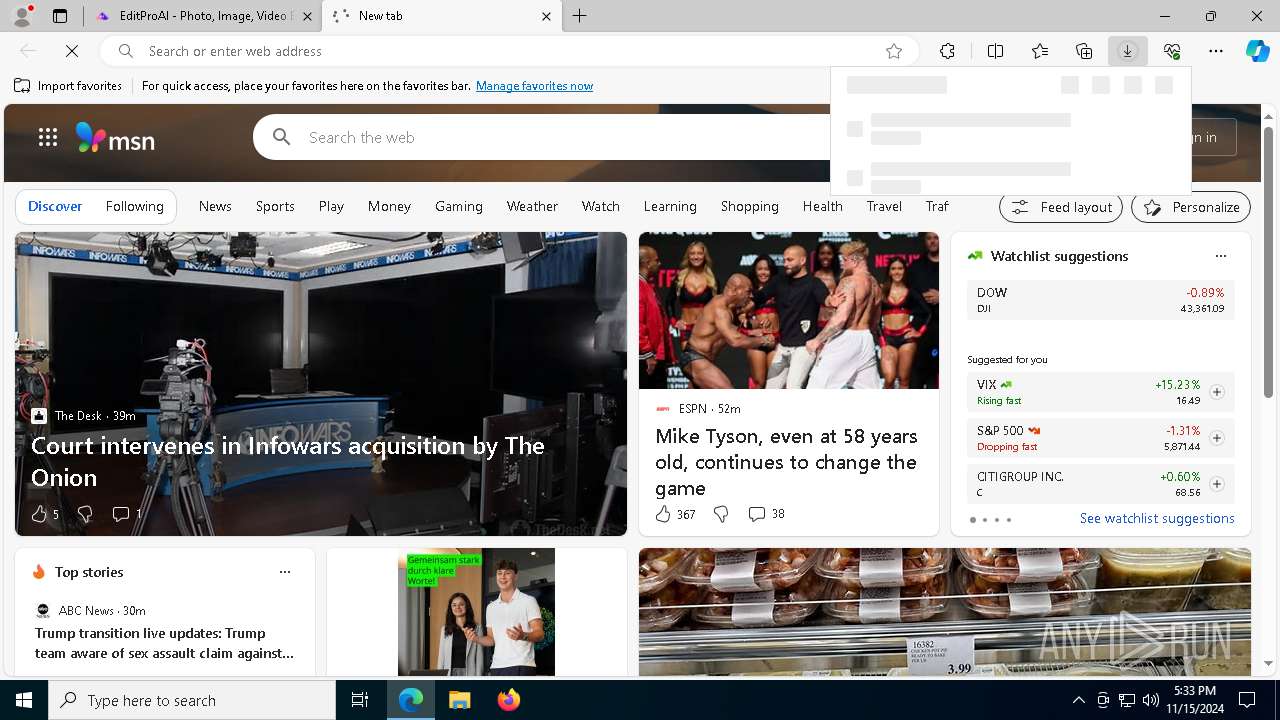Screen dimensions: 1280x720
Task: Select the Following tab
Action: pos(134,206)
